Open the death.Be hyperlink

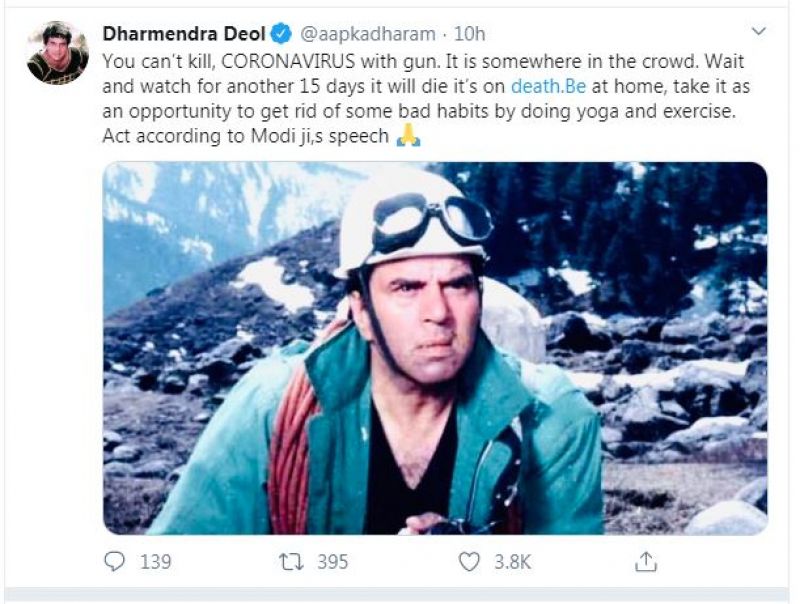pyautogui.click(x=544, y=85)
